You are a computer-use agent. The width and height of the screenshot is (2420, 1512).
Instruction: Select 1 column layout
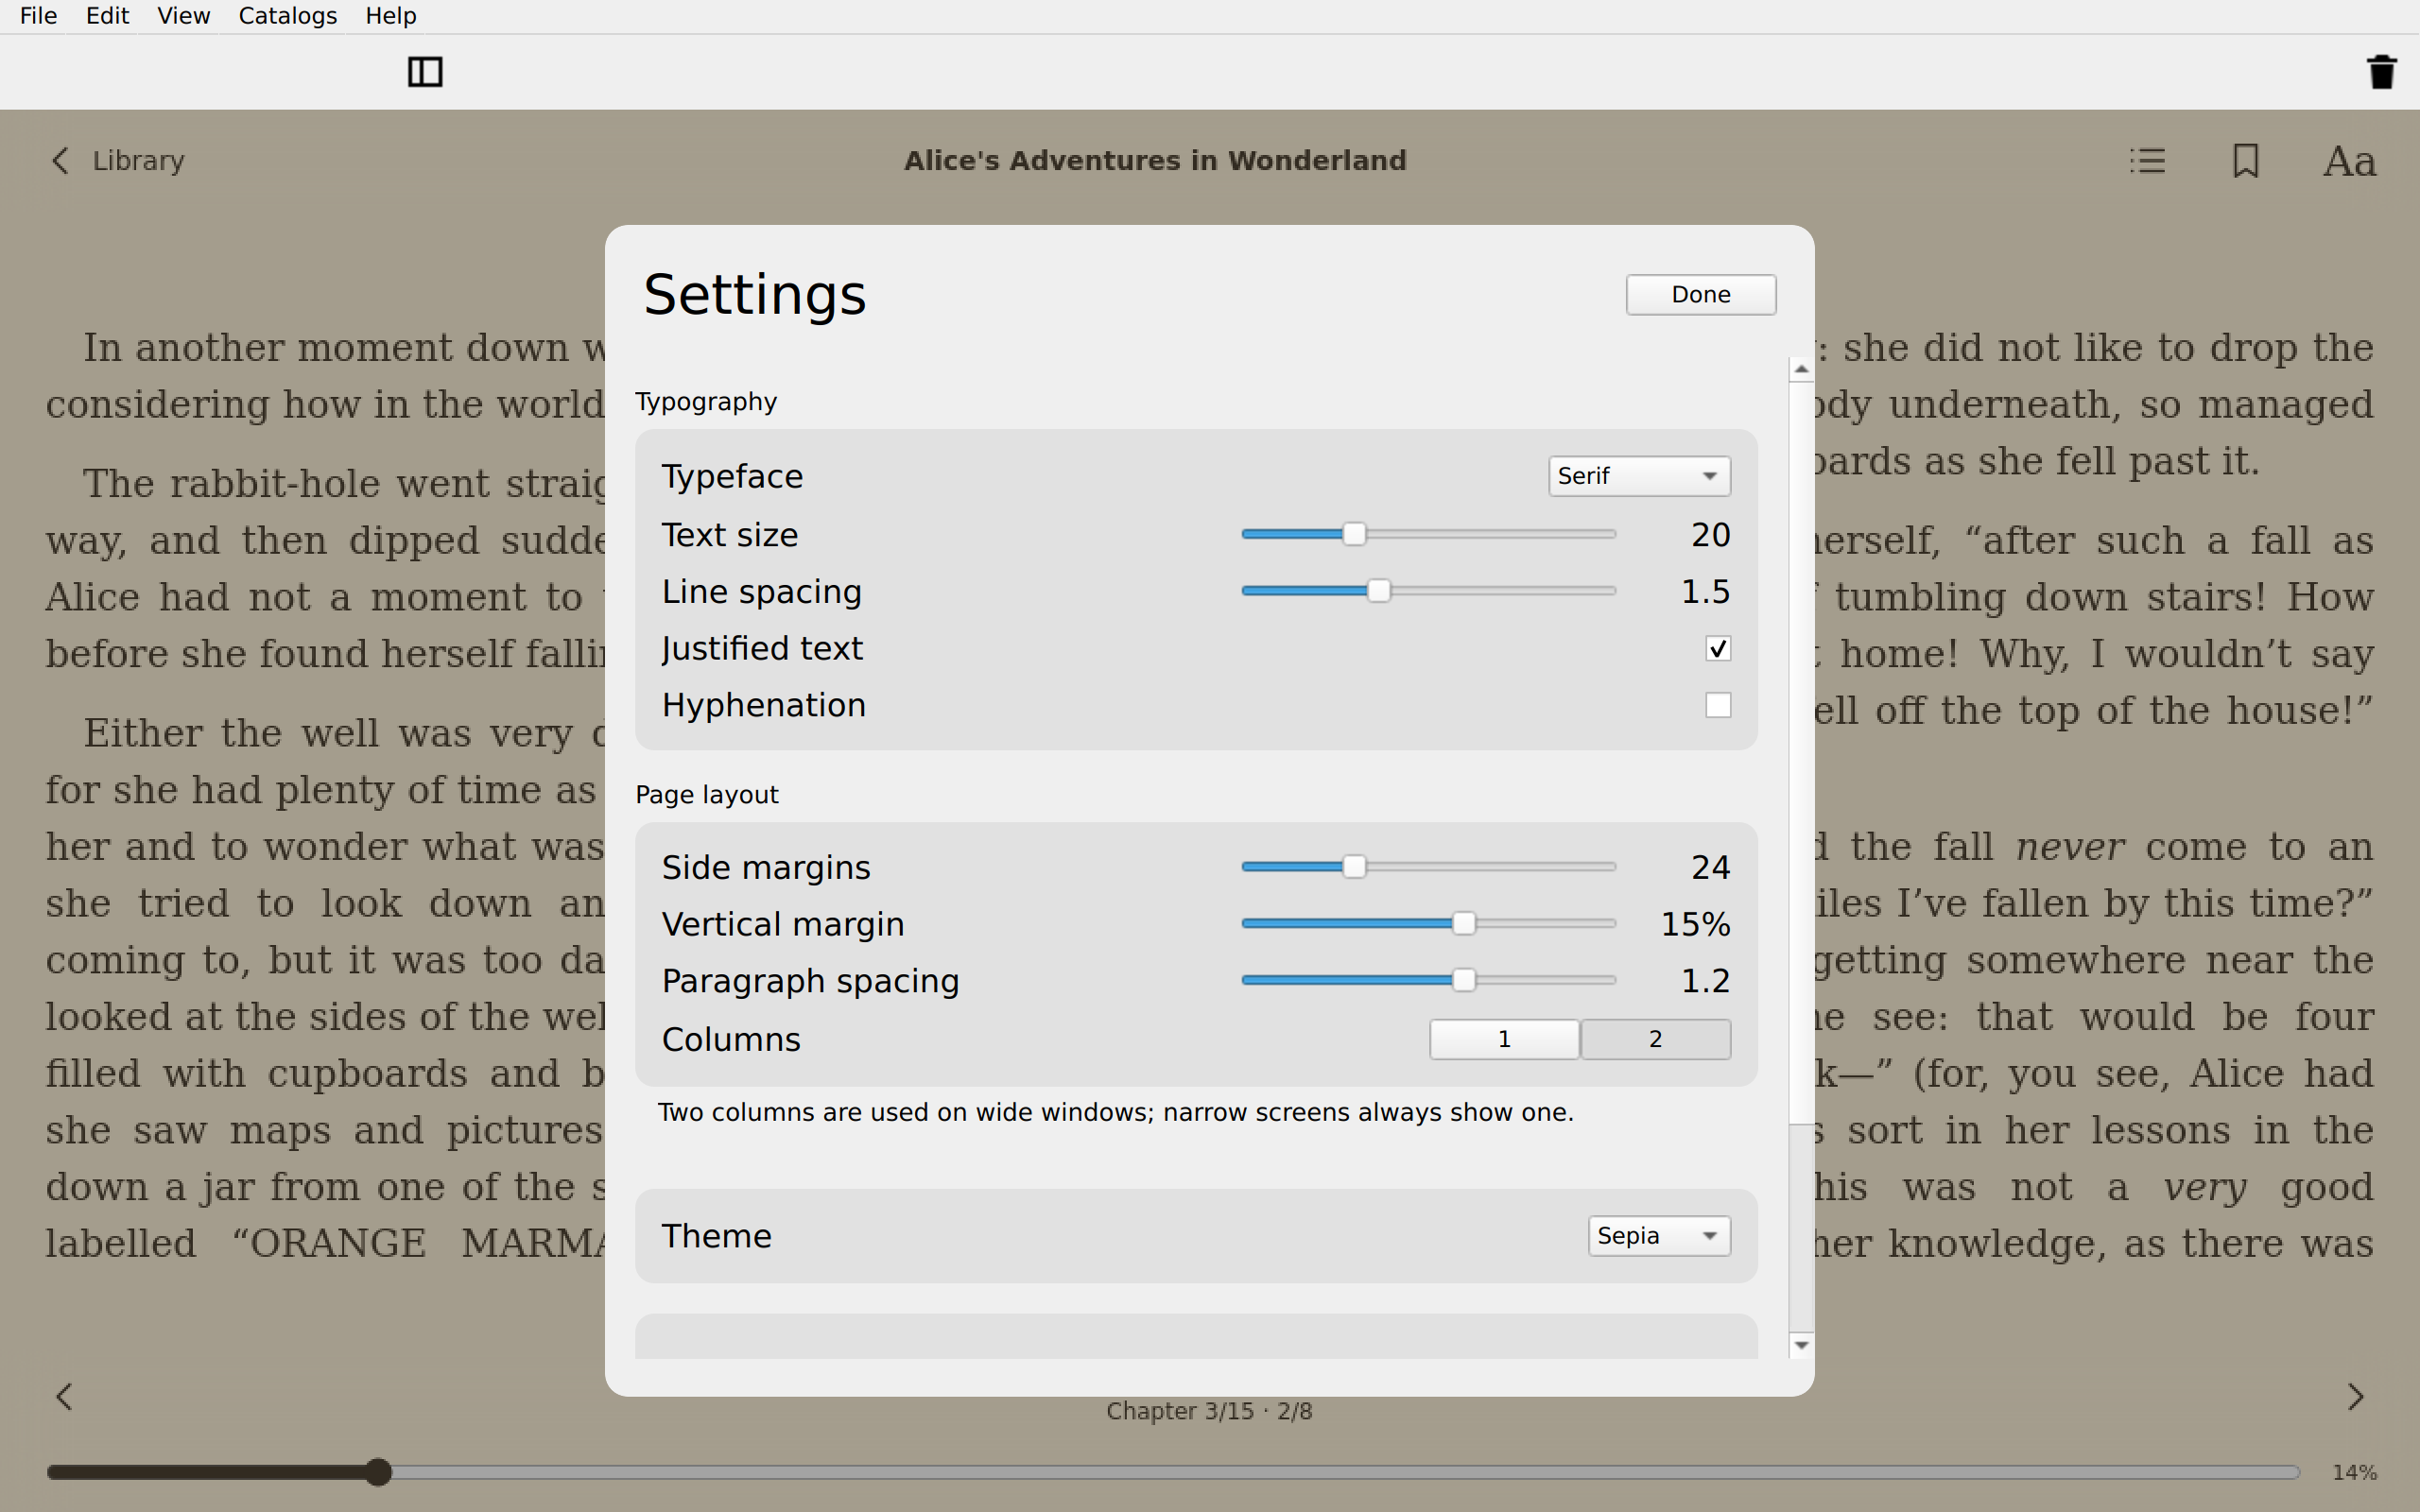pyautogui.click(x=1504, y=1039)
